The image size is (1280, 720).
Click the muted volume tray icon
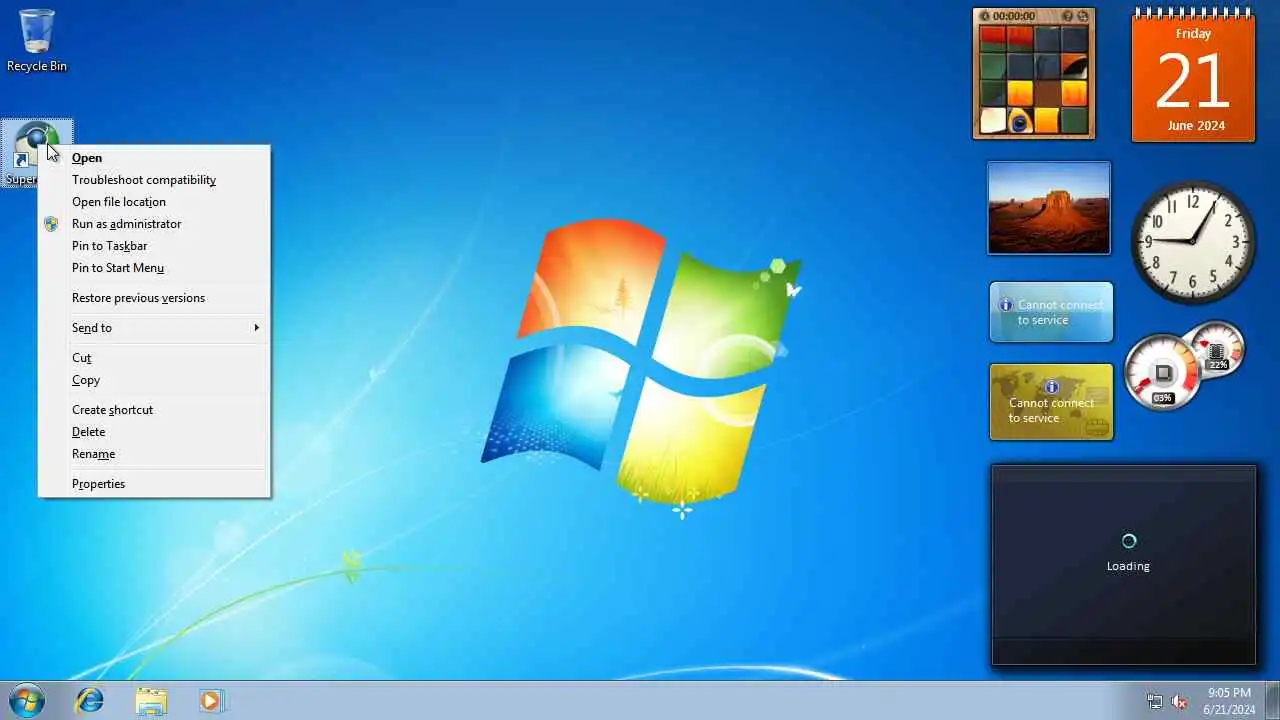(x=1180, y=701)
